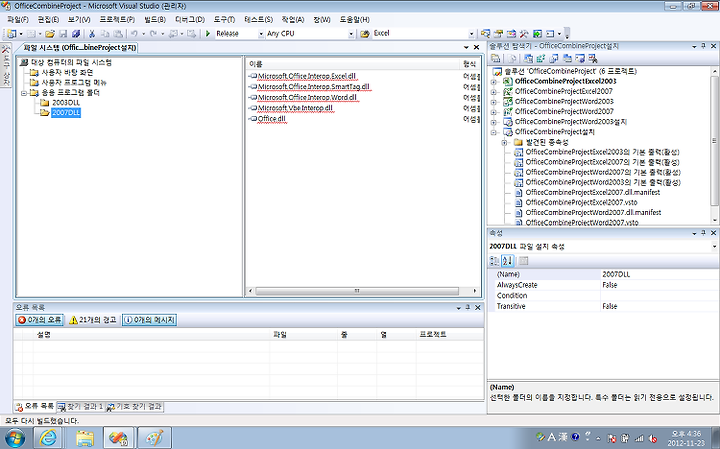
Task: Click Categorized view icon in Properties panel
Action: (495, 261)
